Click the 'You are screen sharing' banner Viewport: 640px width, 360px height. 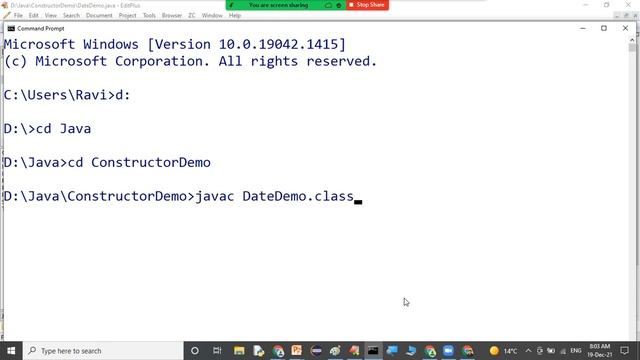tap(278, 5)
